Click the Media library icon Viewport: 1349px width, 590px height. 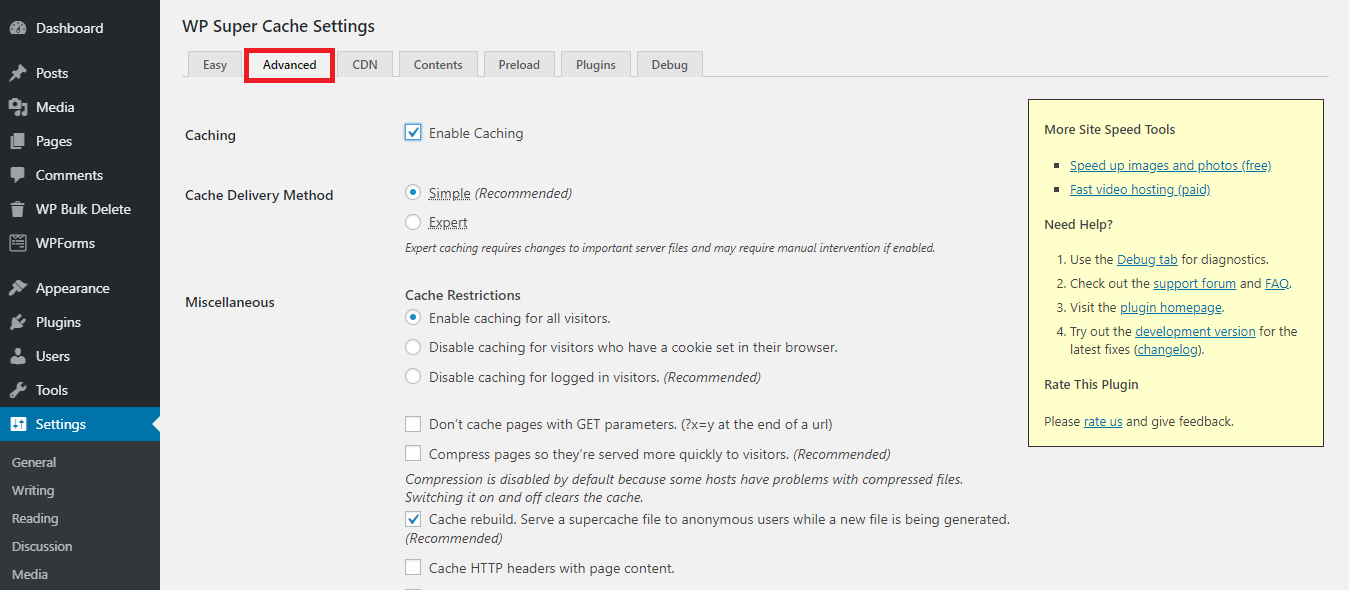pos(18,107)
